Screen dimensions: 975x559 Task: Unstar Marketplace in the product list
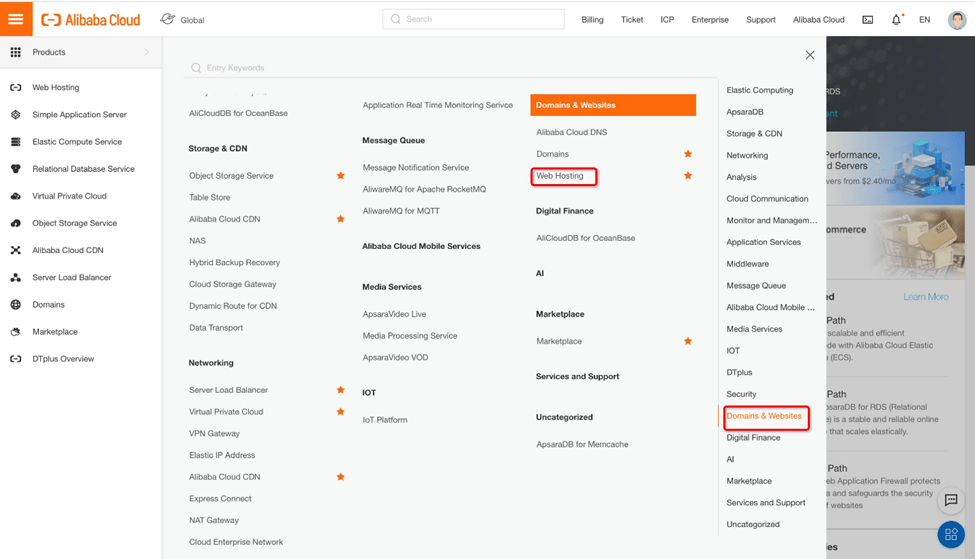(x=688, y=341)
